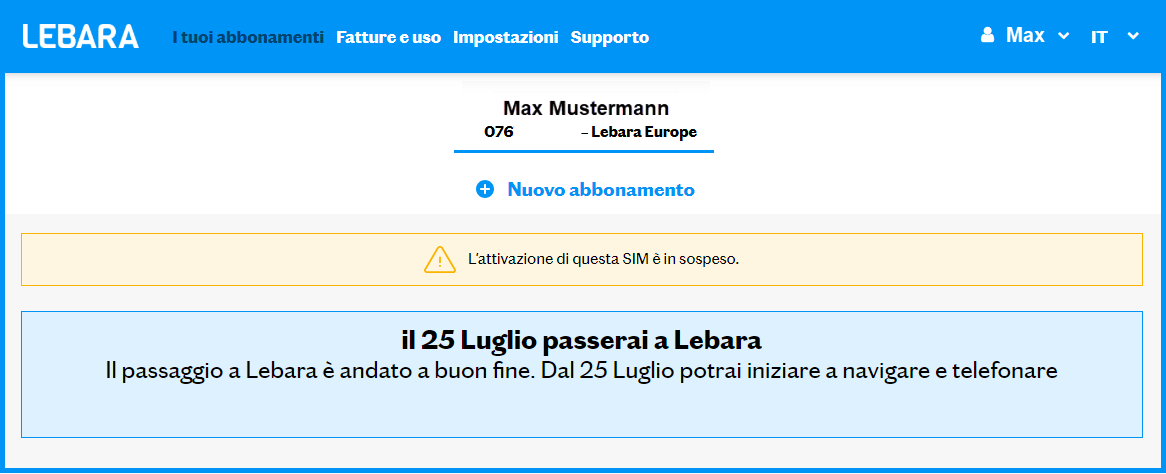Click the 'passaggio a Lebara' description text
Image resolution: width=1166 pixels, height=474 pixels.
(x=581, y=370)
